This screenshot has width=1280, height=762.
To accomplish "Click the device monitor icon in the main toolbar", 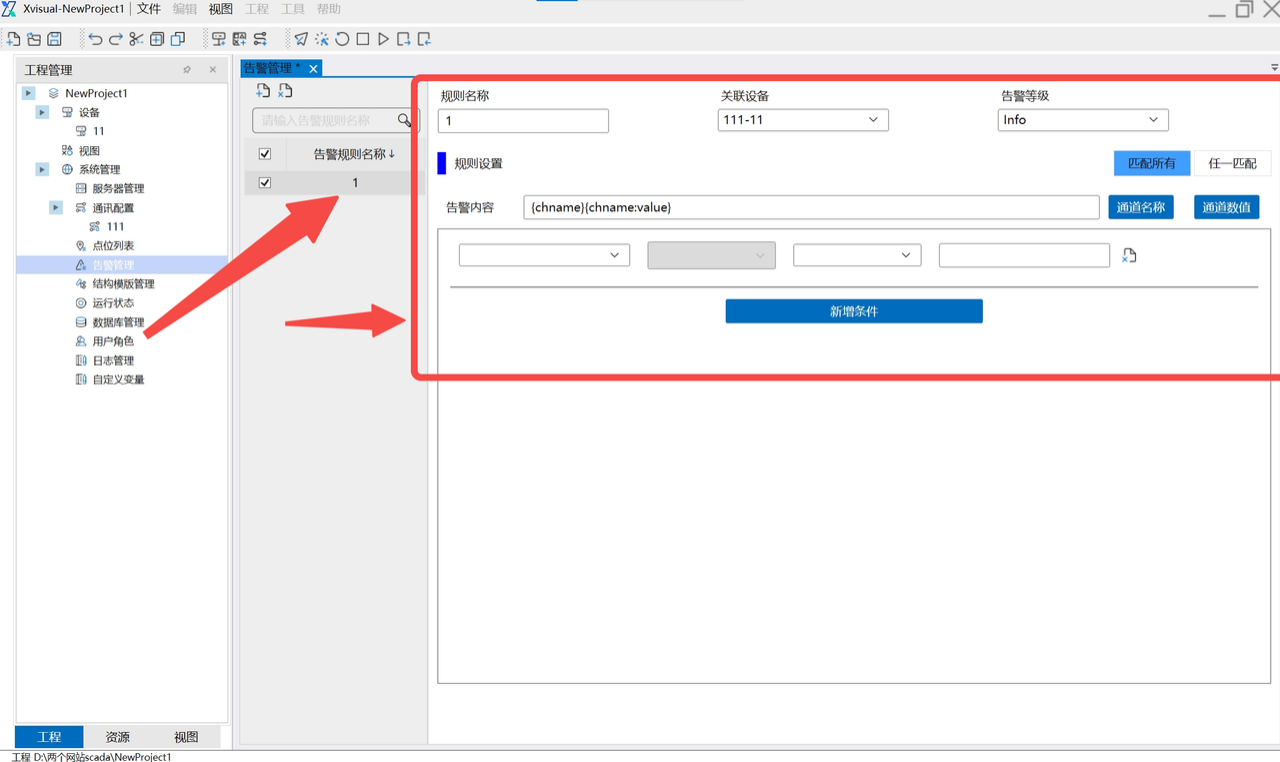I will pyautogui.click(x=218, y=39).
